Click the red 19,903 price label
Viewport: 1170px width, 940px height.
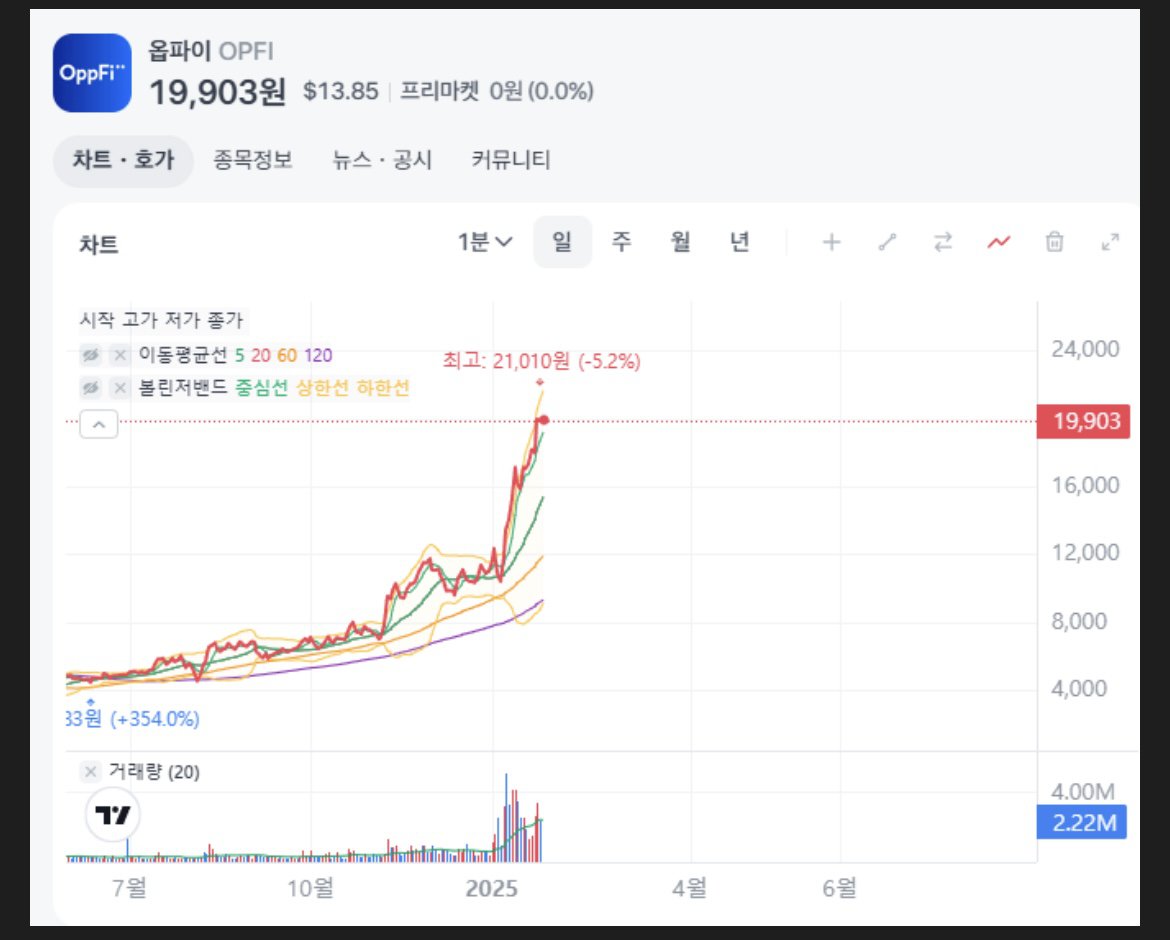coord(1084,421)
